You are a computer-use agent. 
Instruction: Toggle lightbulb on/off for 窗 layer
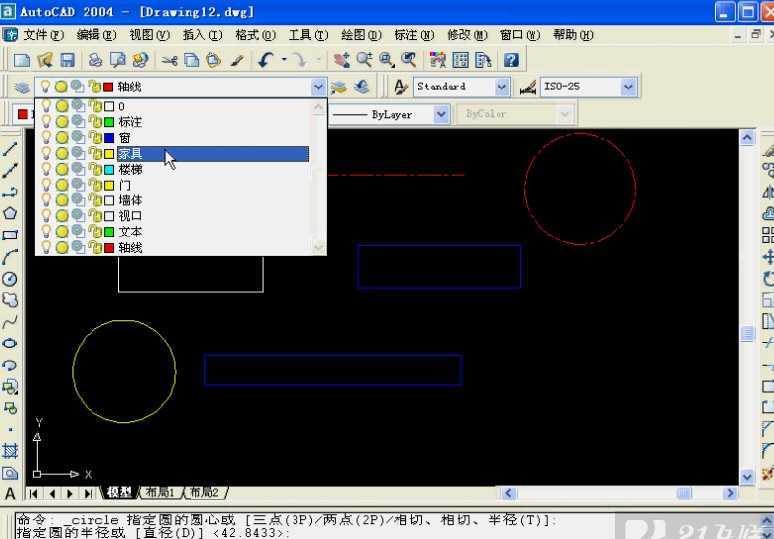46,137
